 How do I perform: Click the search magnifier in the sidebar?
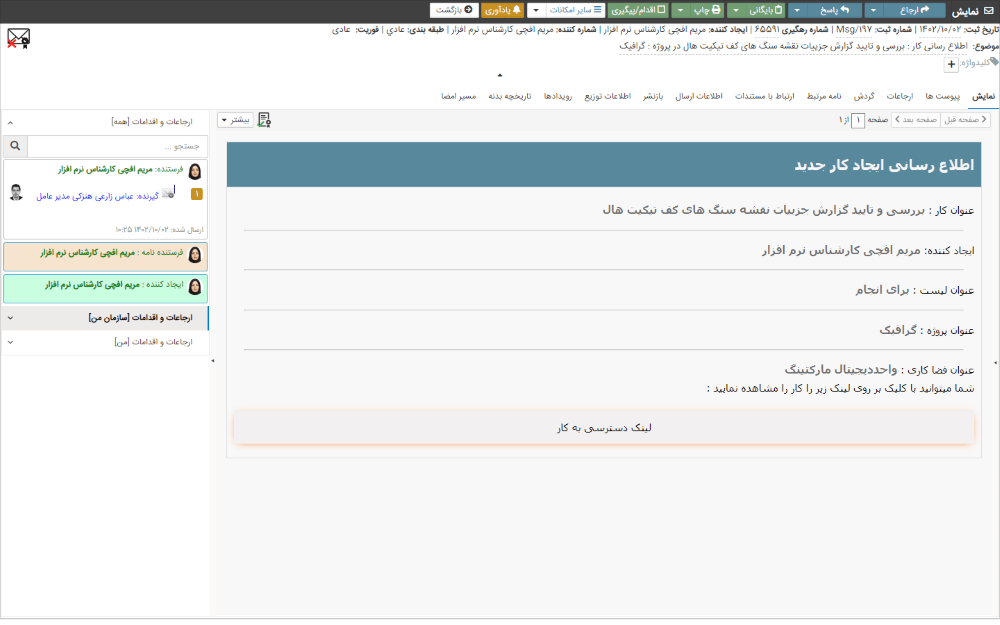click(15, 145)
